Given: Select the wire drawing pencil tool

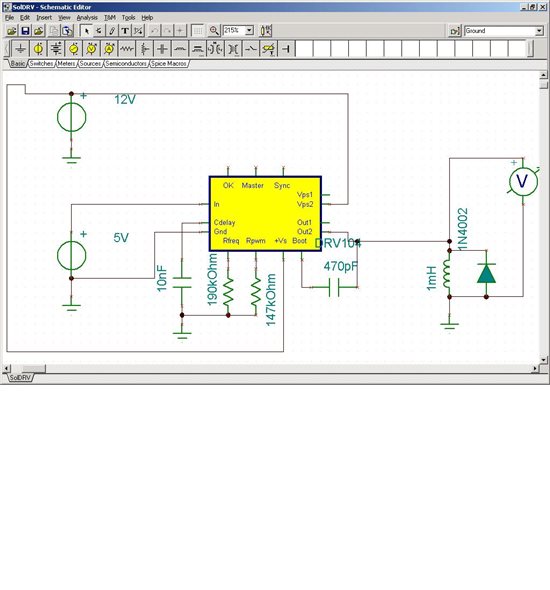Looking at the screenshot, I should (x=112, y=30).
